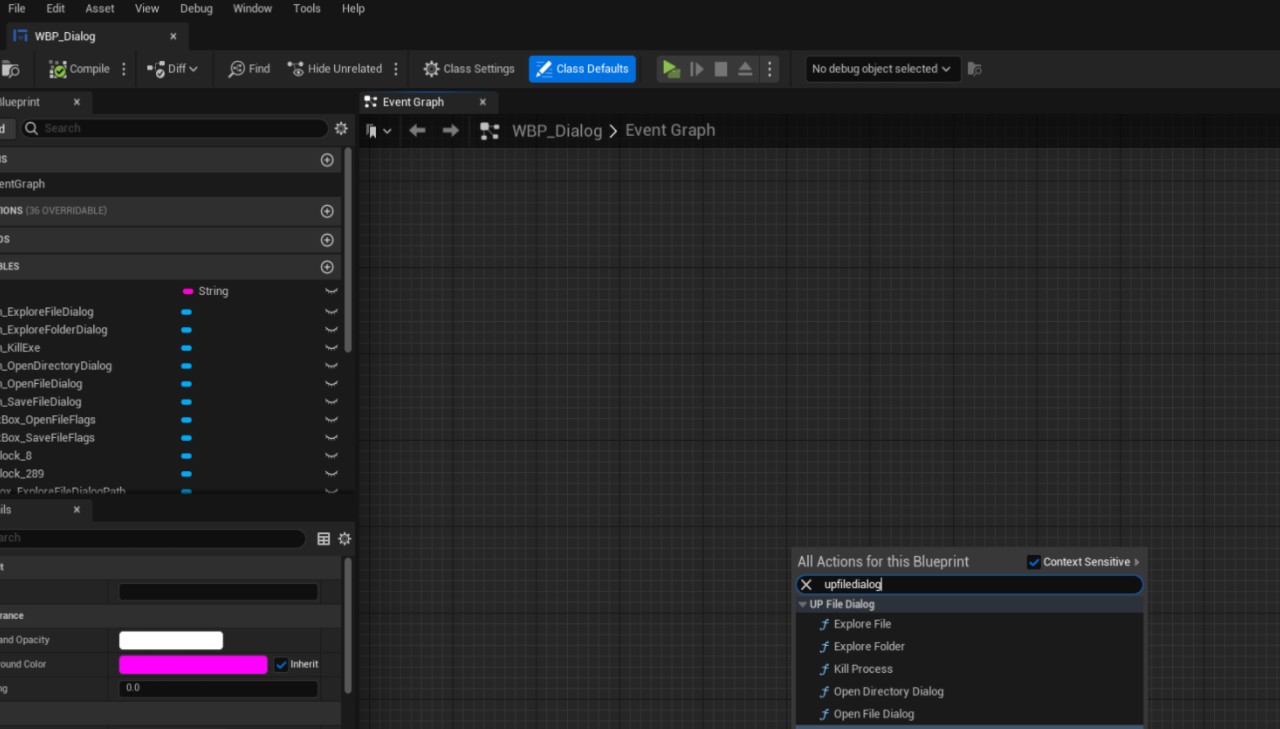Open bookmarks dropdown in graph toolbar
Screen dimensions: 1280x729
(379, 131)
